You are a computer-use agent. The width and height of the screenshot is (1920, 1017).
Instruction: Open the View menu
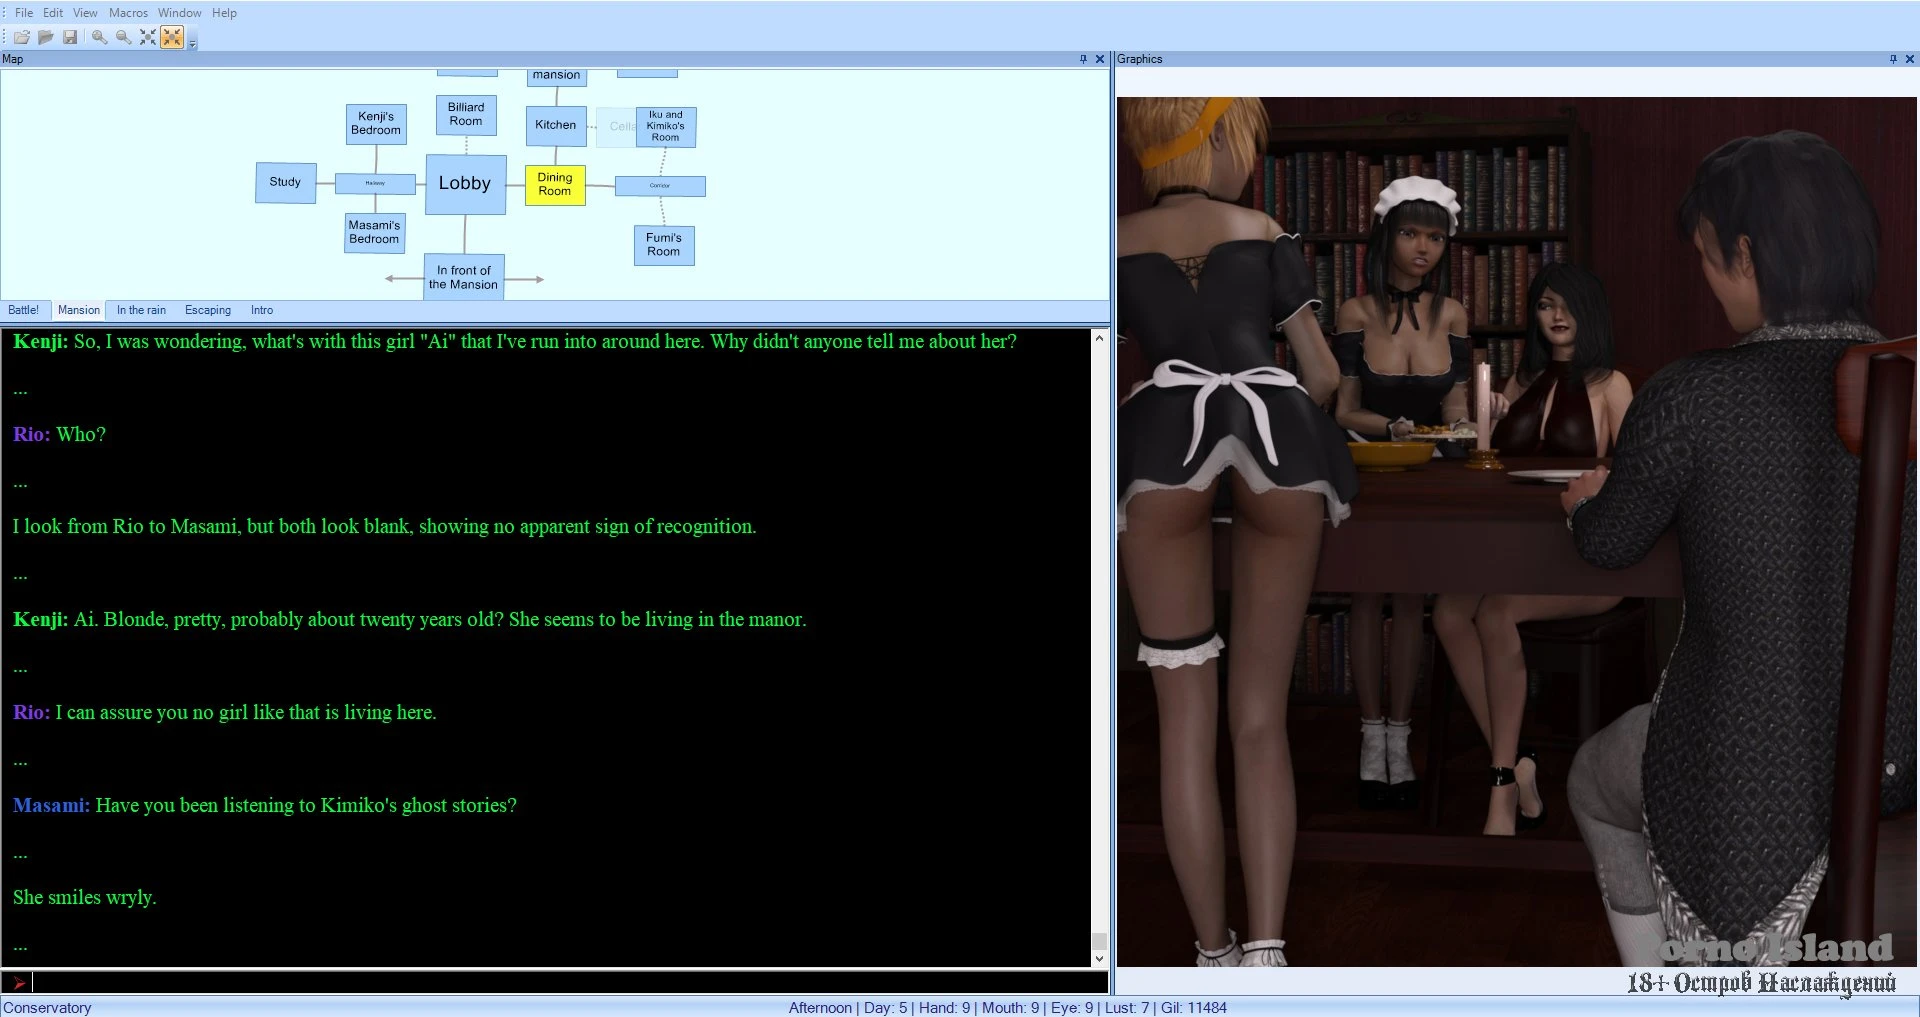tap(85, 13)
